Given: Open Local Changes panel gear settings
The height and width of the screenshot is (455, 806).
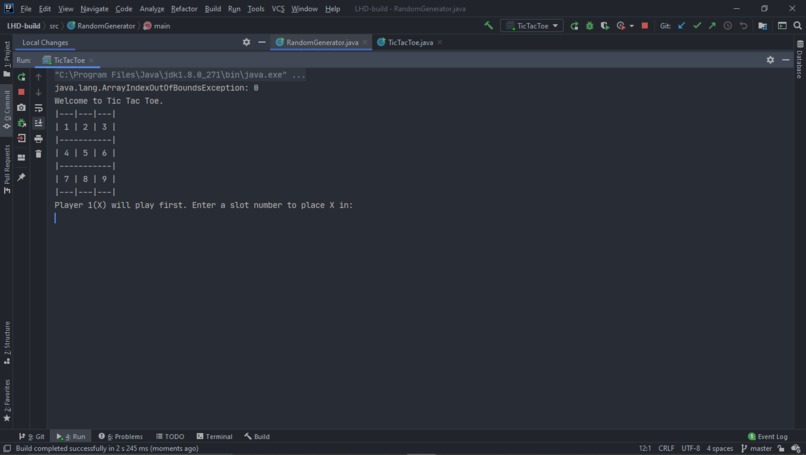Looking at the screenshot, I should (246, 42).
